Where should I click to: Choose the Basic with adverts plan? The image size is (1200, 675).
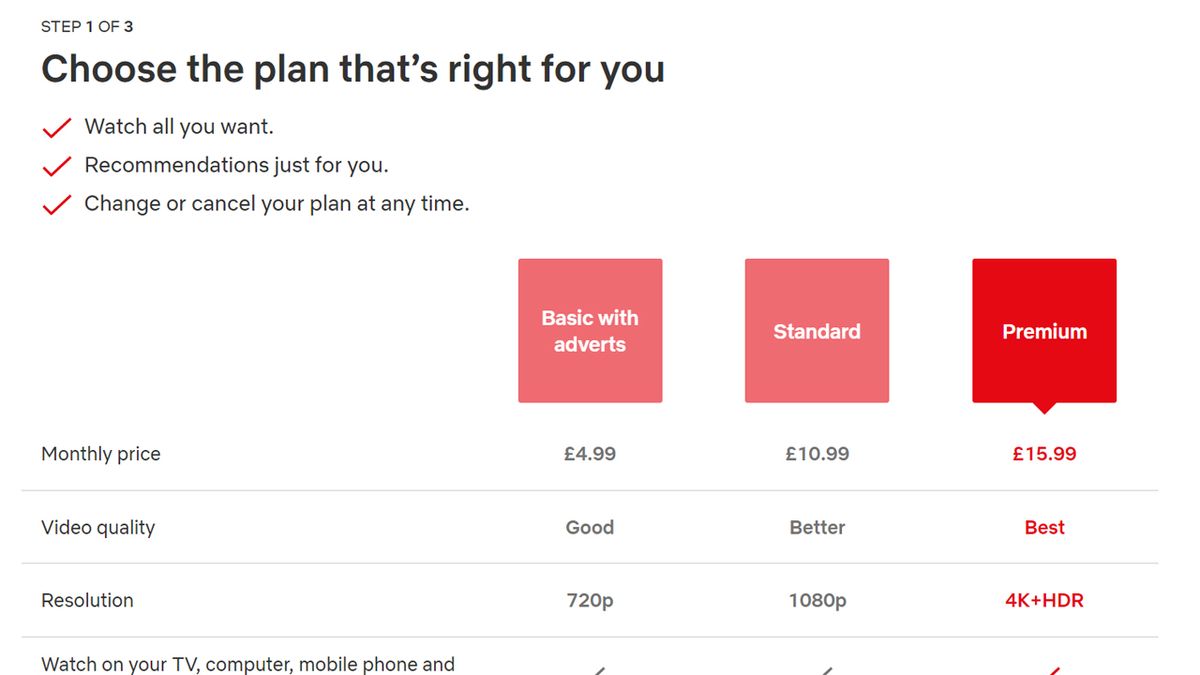(590, 330)
